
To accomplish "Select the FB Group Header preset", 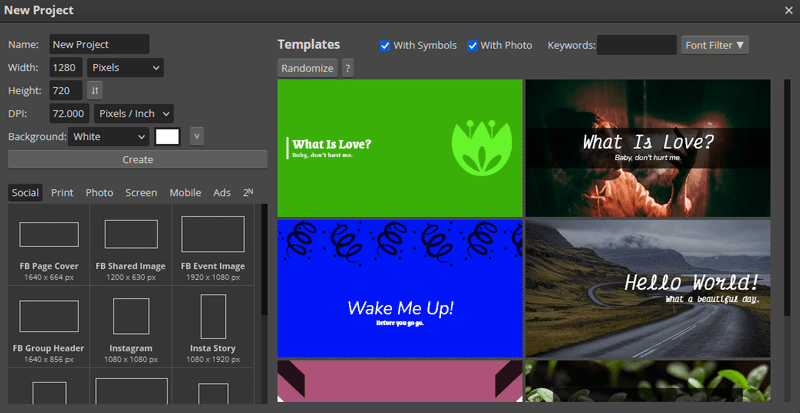I will point(48,317).
